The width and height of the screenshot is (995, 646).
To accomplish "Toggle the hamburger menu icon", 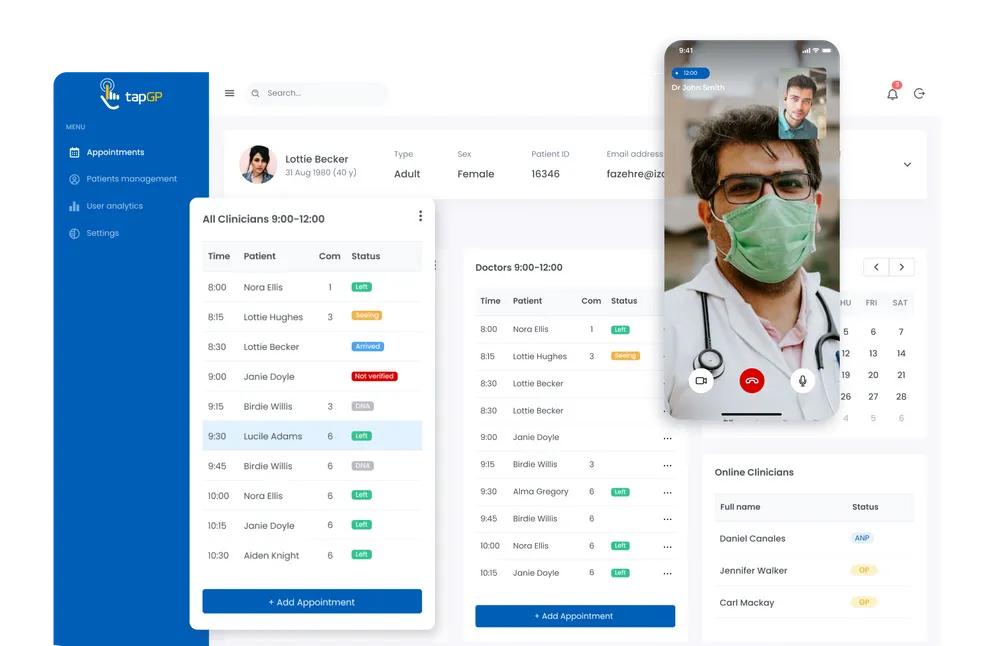I will (230, 93).
